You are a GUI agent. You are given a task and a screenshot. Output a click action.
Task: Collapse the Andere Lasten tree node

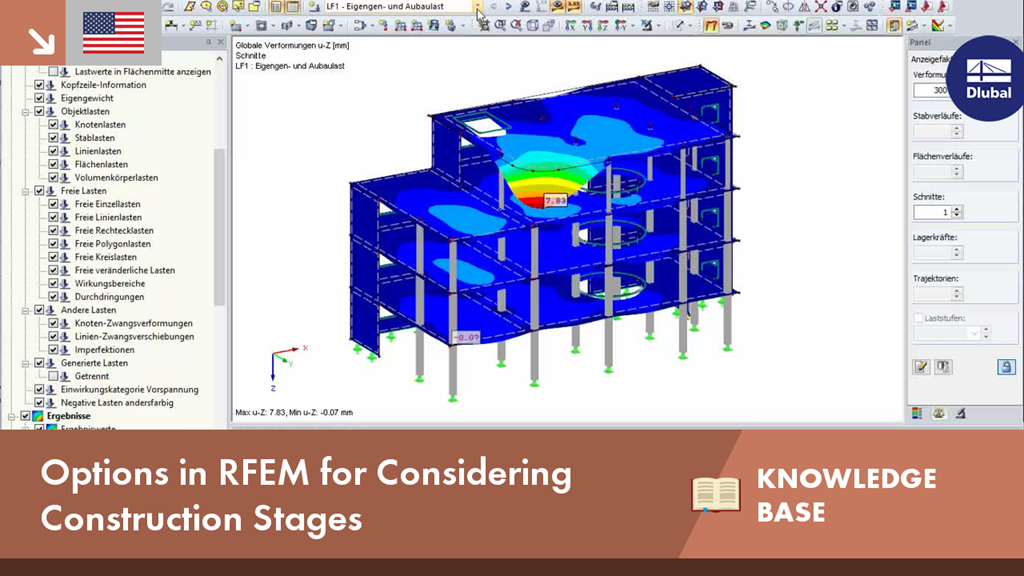point(25,310)
